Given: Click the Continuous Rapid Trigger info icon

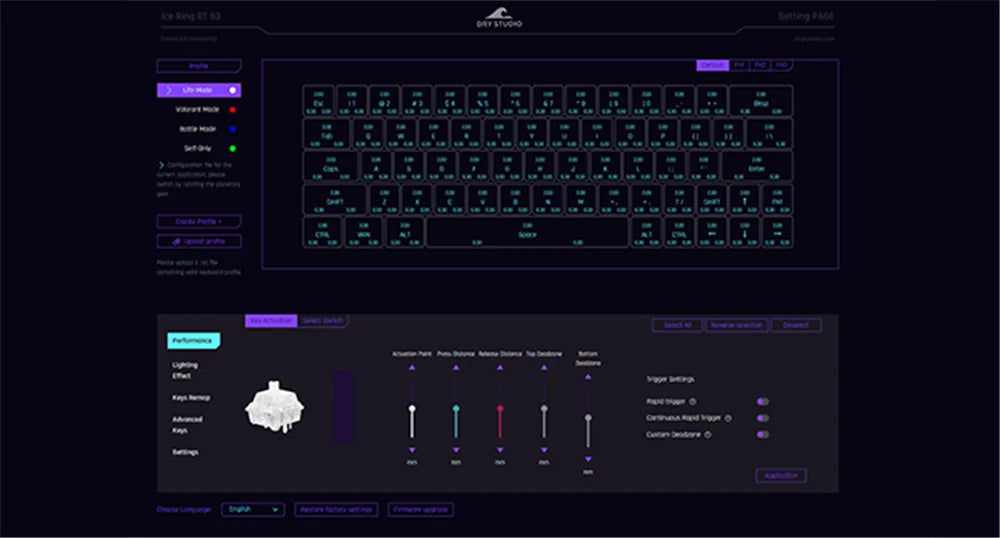Looking at the screenshot, I should pyautogui.click(x=728, y=418).
